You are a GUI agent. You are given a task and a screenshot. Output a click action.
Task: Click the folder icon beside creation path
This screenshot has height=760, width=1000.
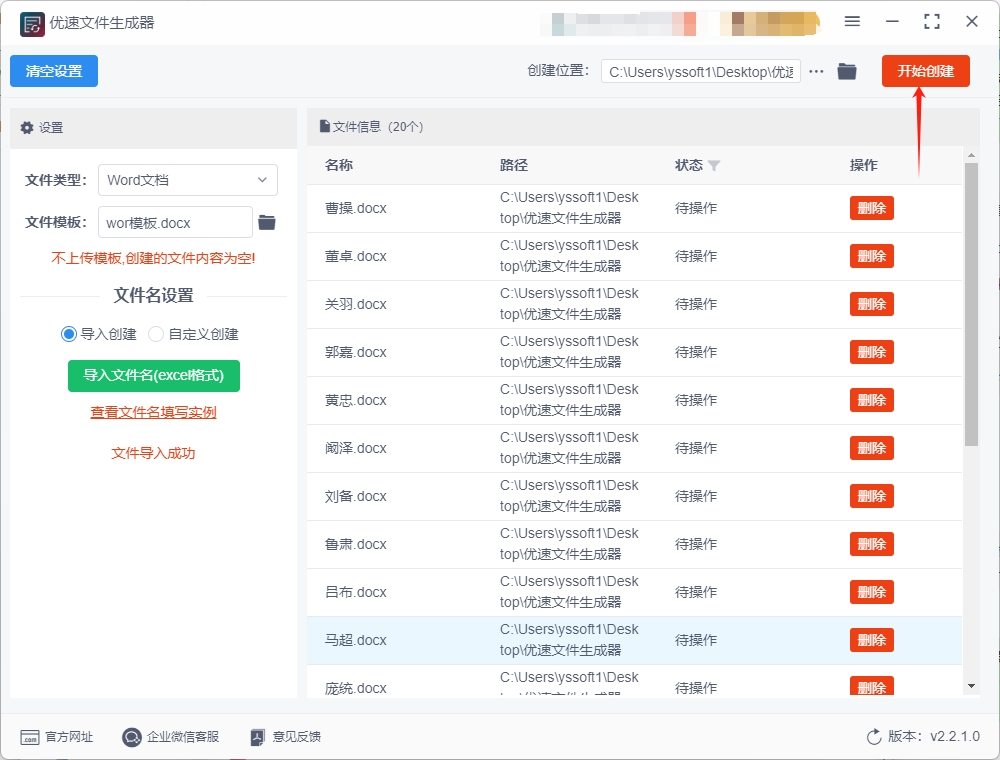847,71
